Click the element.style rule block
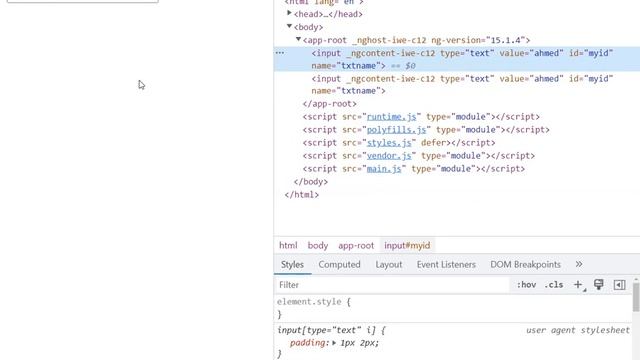This screenshot has height=360, width=640. [x=453, y=308]
